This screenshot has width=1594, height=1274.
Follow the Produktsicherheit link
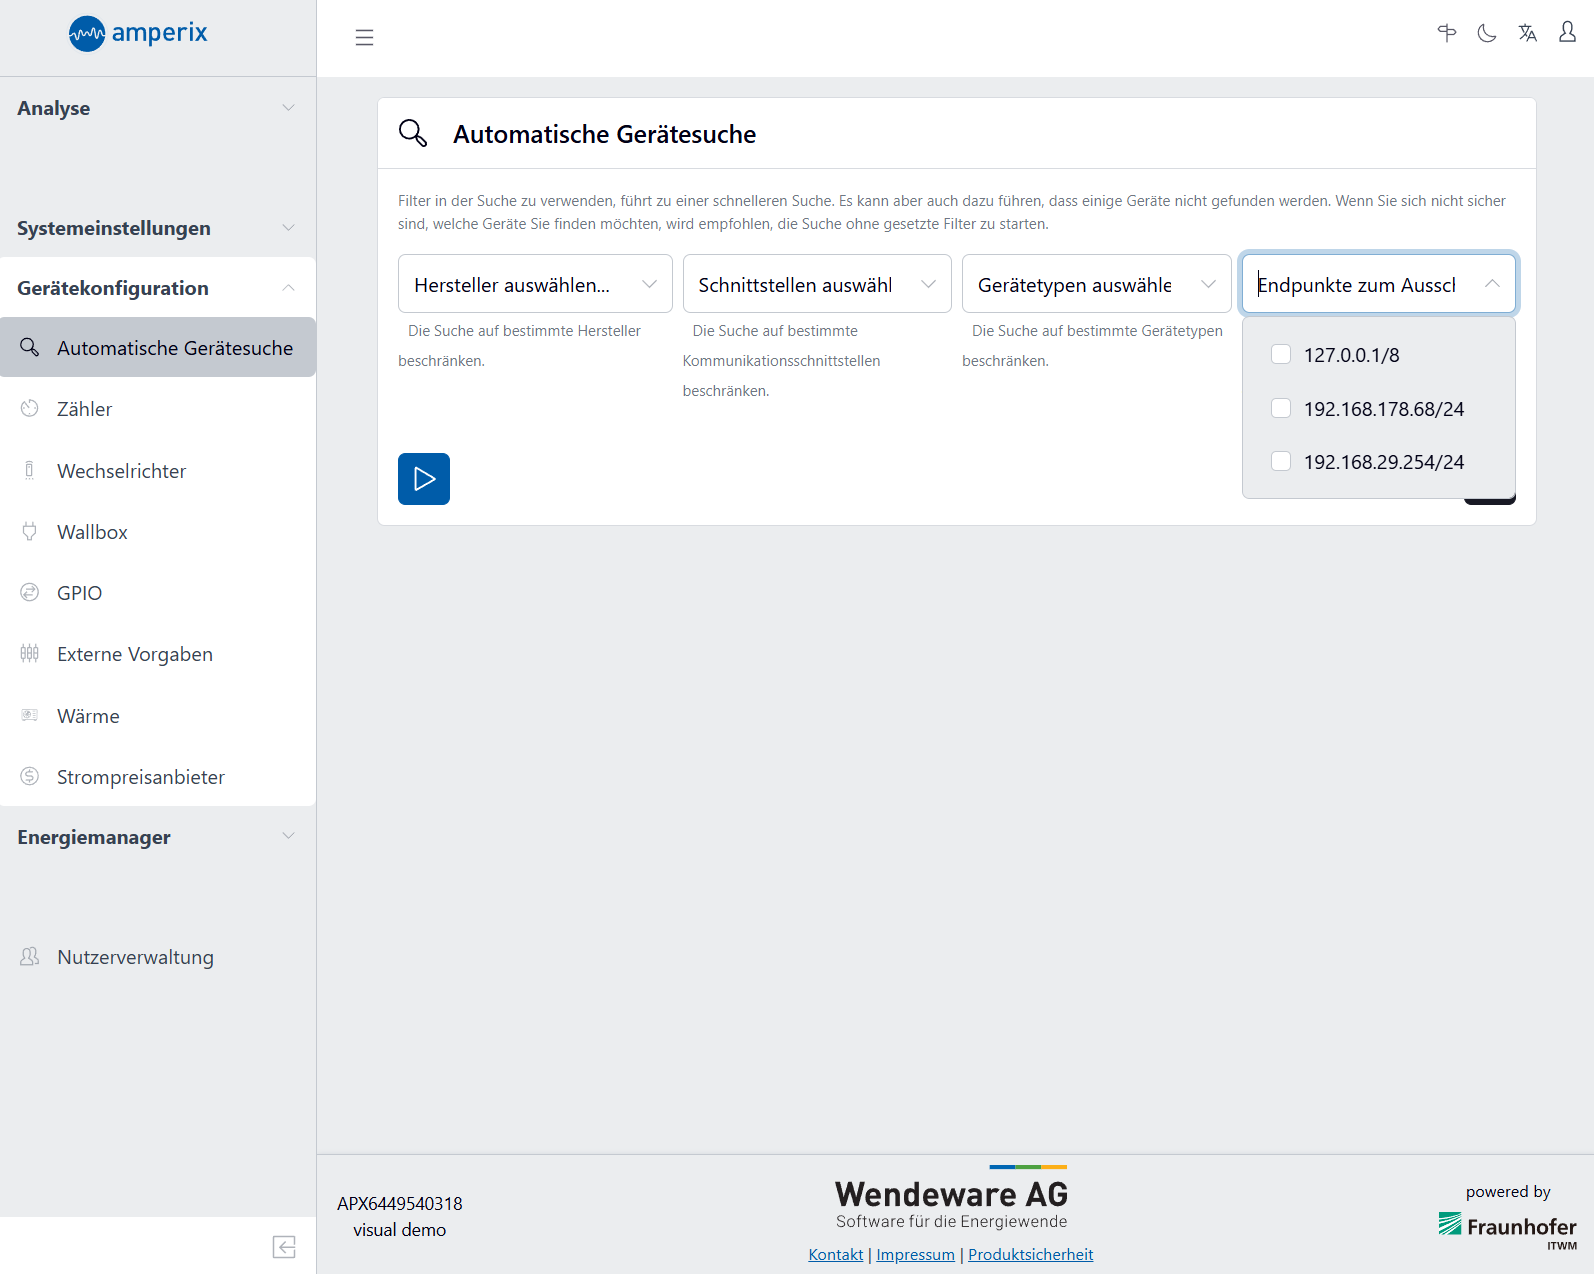click(x=1030, y=1254)
